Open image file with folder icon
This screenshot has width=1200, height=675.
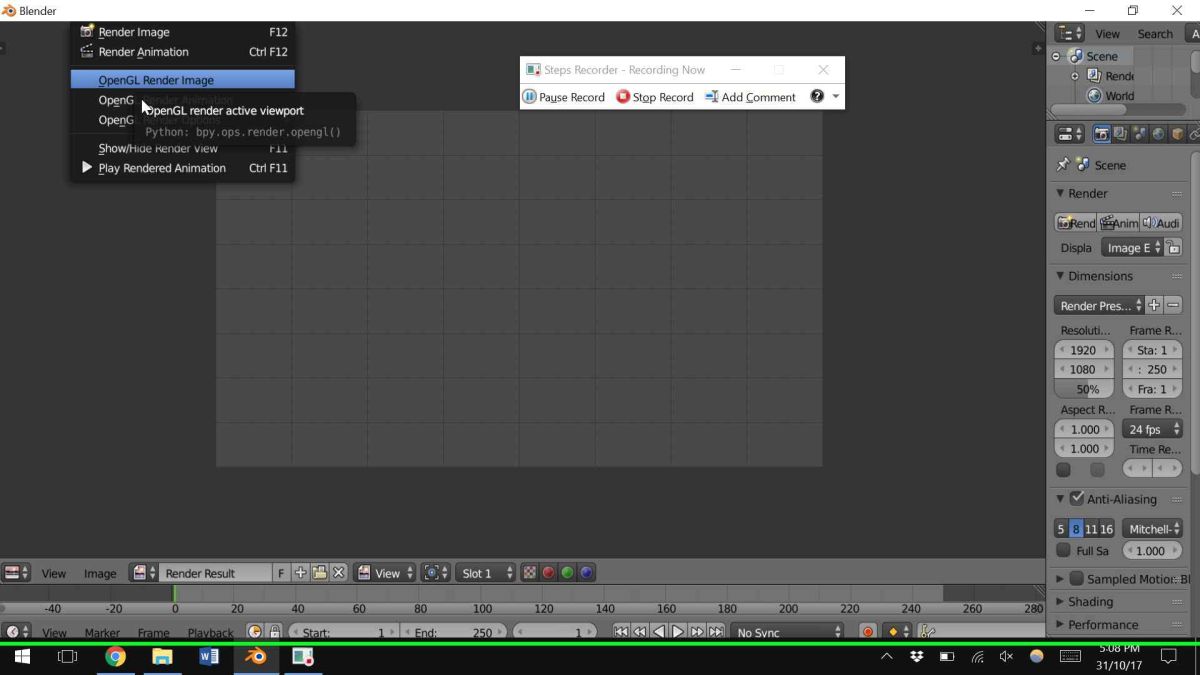(x=320, y=573)
